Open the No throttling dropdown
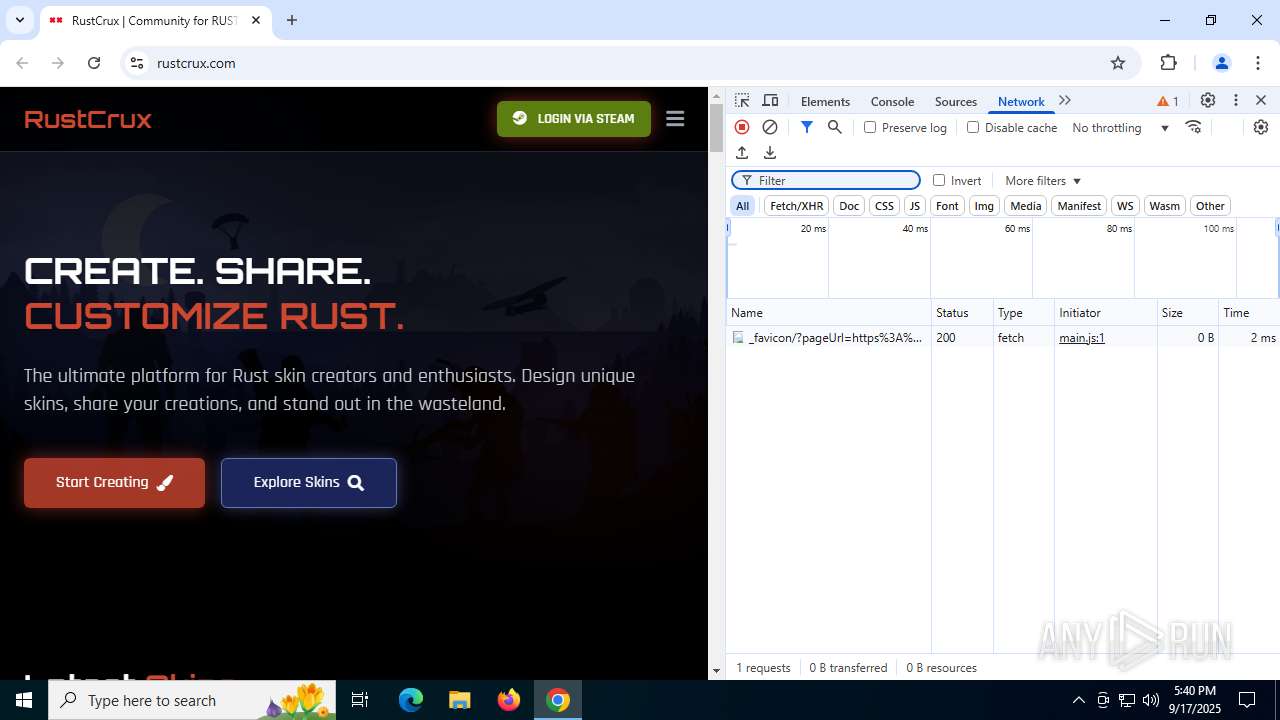The height and width of the screenshot is (720, 1280). (x=1120, y=128)
